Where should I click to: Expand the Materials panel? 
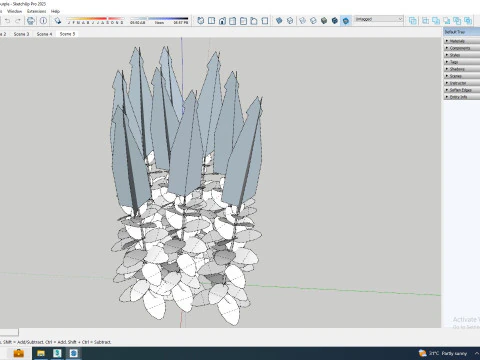(462, 41)
